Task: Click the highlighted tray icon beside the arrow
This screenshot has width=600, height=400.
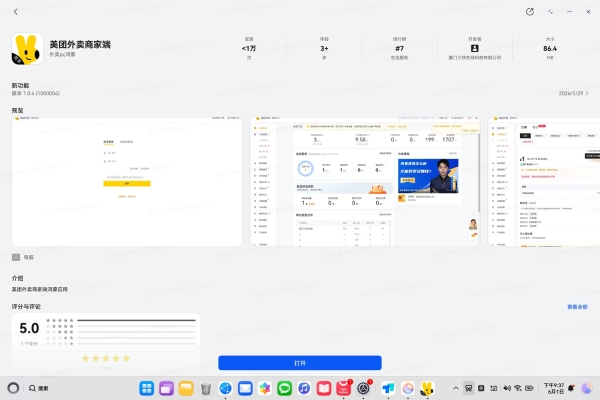Action: 468,388
